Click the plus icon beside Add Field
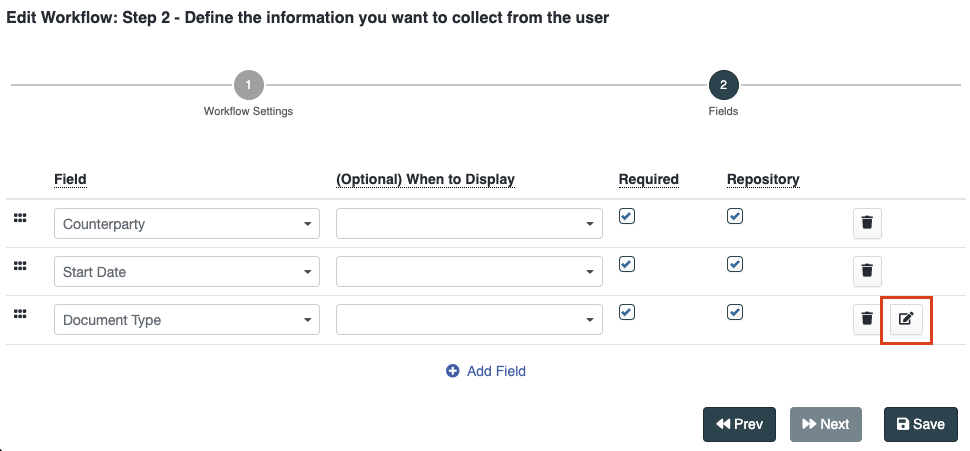The width and height of the screenshot is (970, 451). coord(452,371)
